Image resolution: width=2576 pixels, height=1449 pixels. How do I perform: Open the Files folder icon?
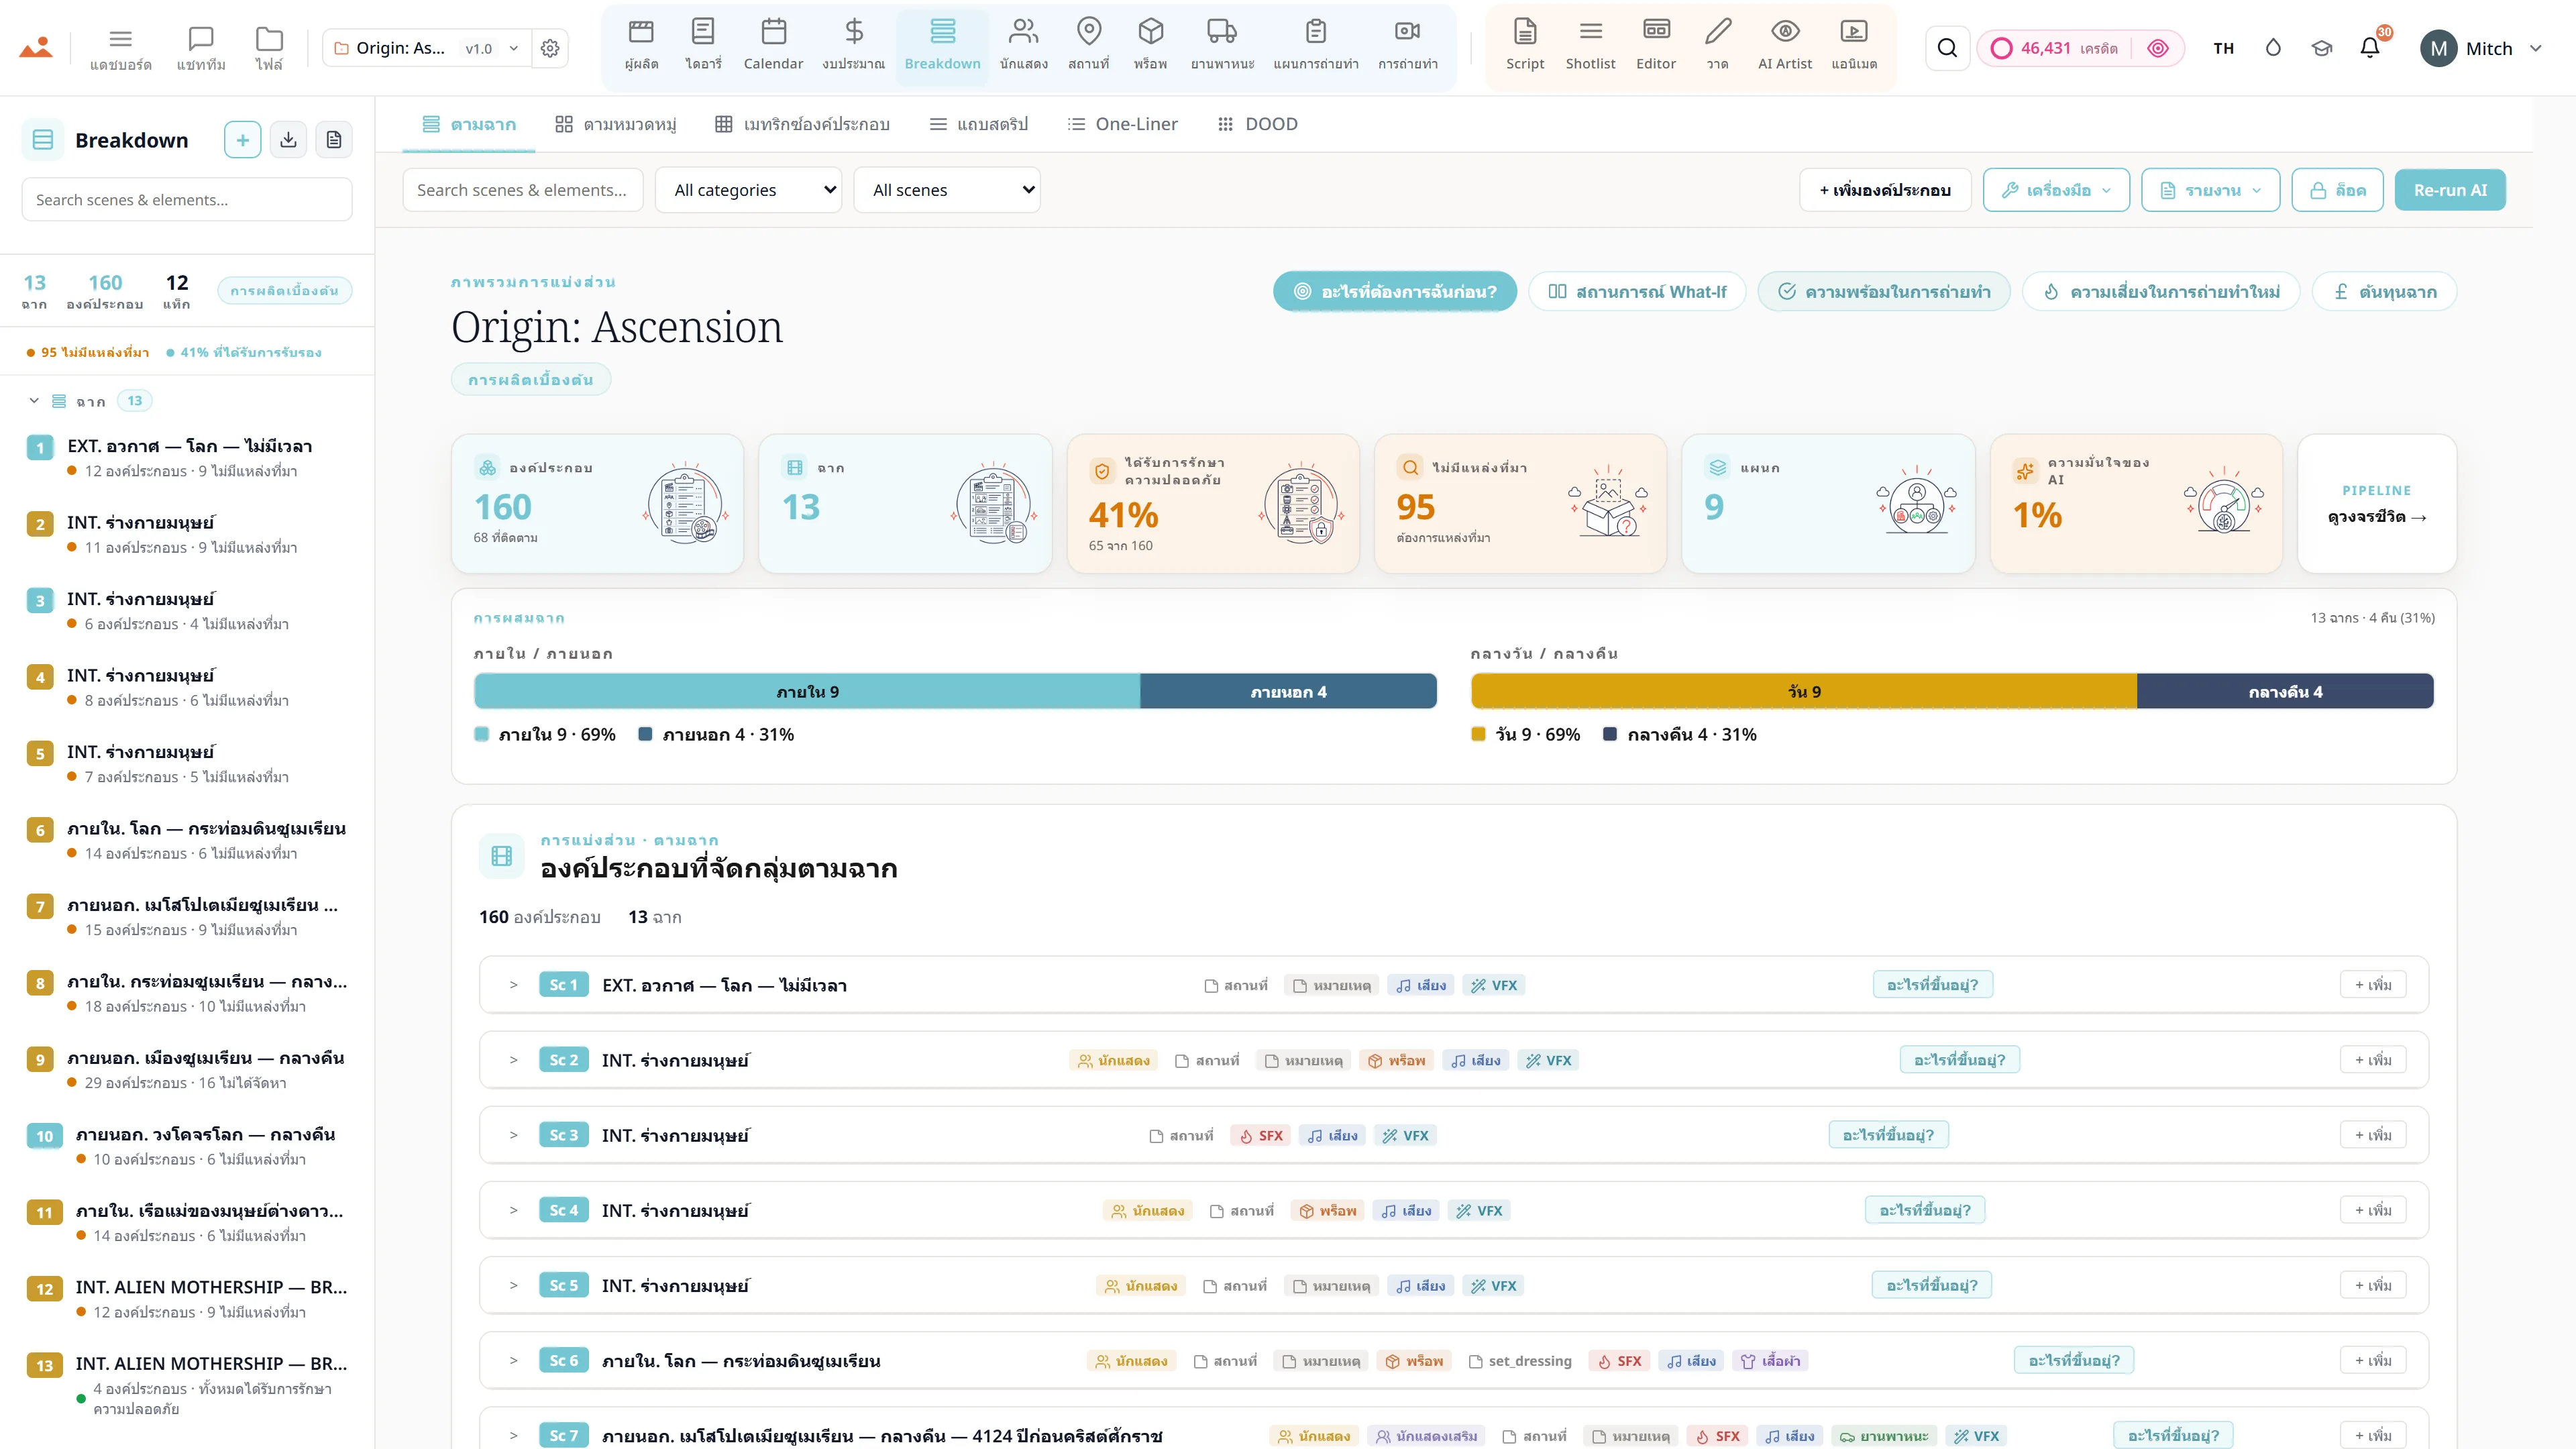tap(269, 48)
